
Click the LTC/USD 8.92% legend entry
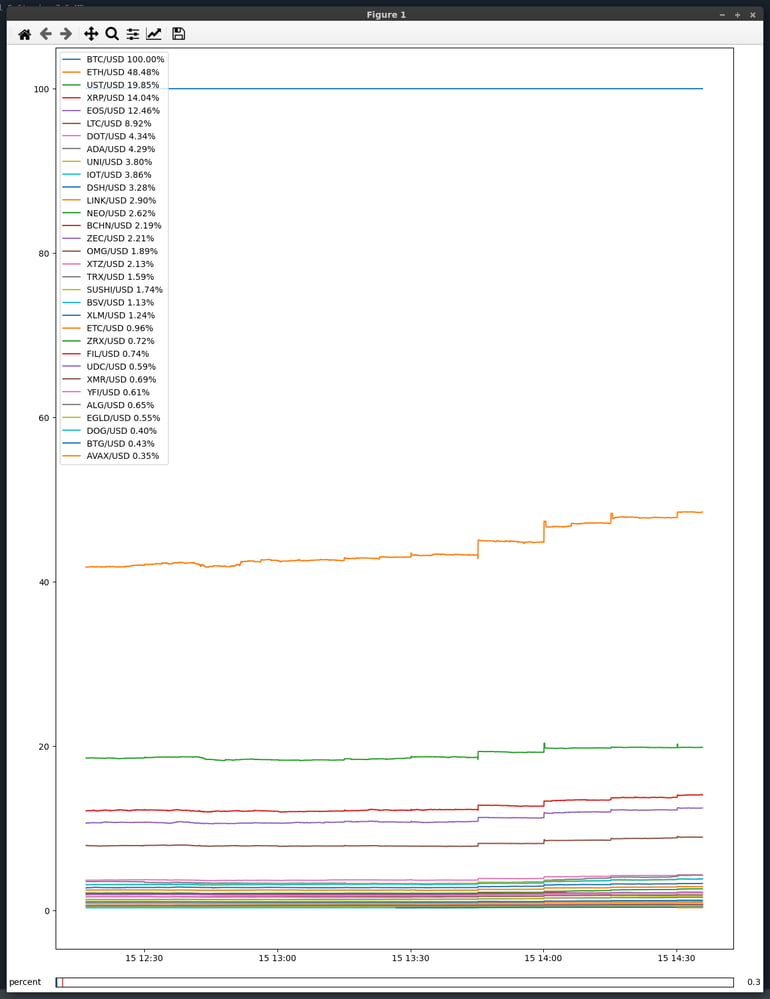click(107, 124)
